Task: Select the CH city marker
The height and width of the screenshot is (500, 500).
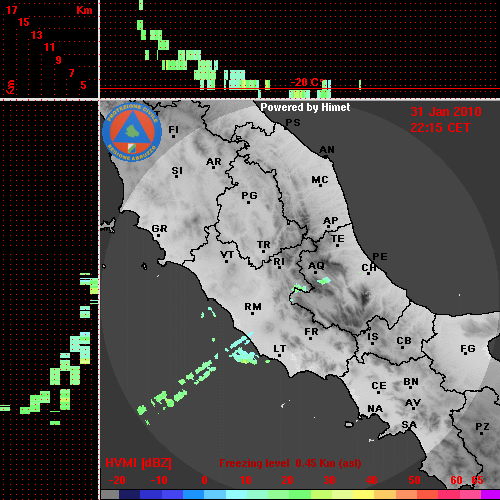Action: (x=368, y=274)
